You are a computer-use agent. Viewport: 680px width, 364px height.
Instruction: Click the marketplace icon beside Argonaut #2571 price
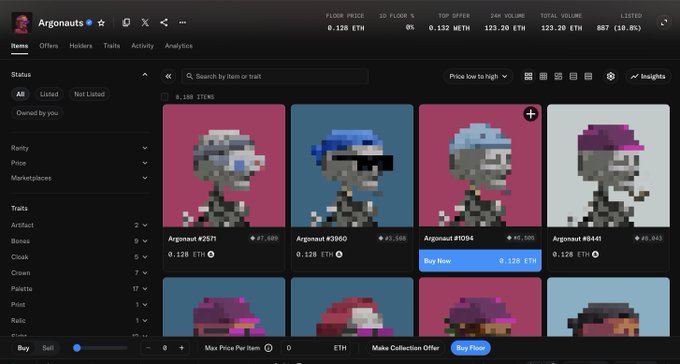click(211, 254)
